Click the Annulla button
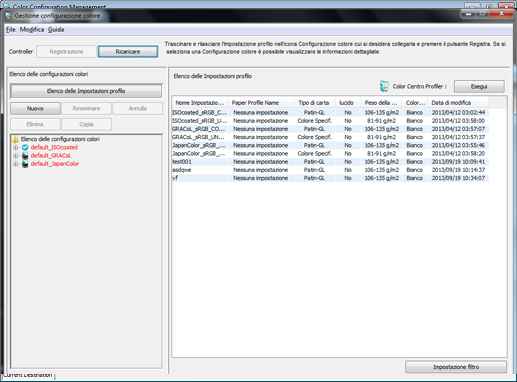Image resolution: width=517 pixels, height=382 pixels. pyautogui.click(x=137, y=108)
